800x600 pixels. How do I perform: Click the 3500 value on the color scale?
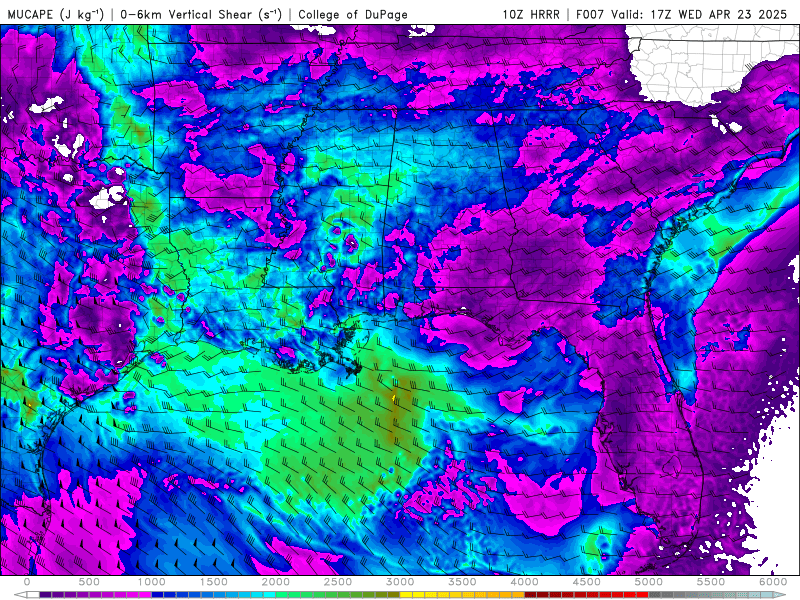click(462, 582)
